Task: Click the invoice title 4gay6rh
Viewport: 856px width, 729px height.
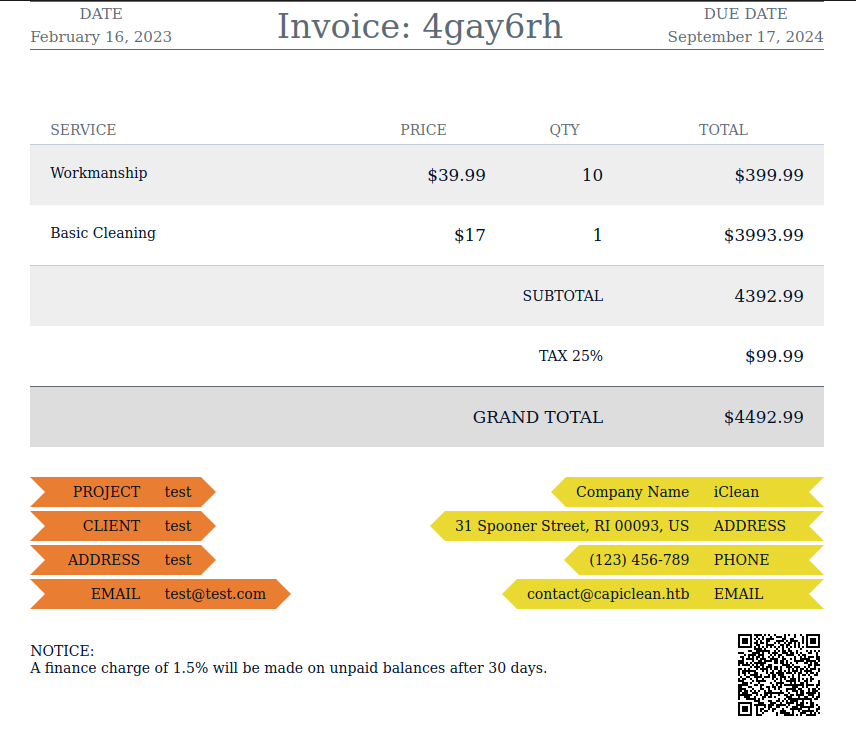Action: [420, 27]
